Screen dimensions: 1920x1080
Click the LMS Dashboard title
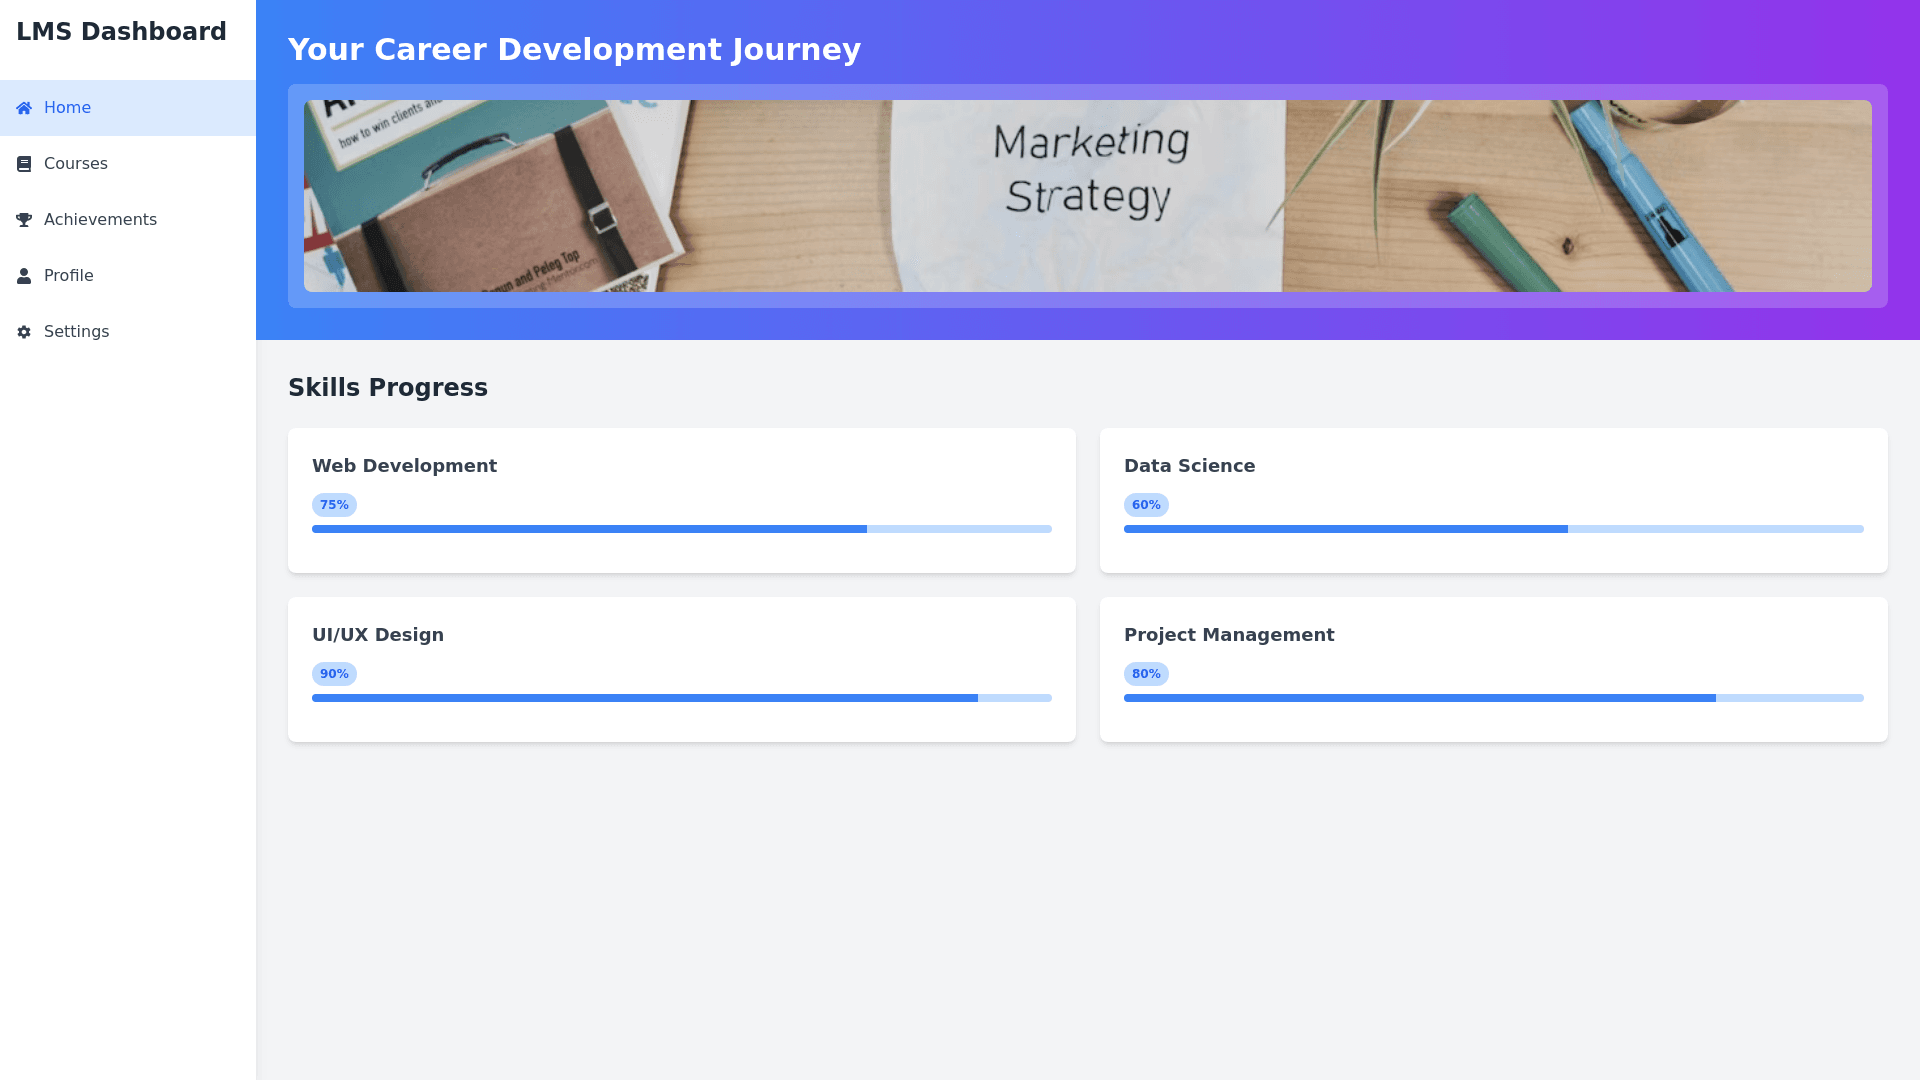121,32
